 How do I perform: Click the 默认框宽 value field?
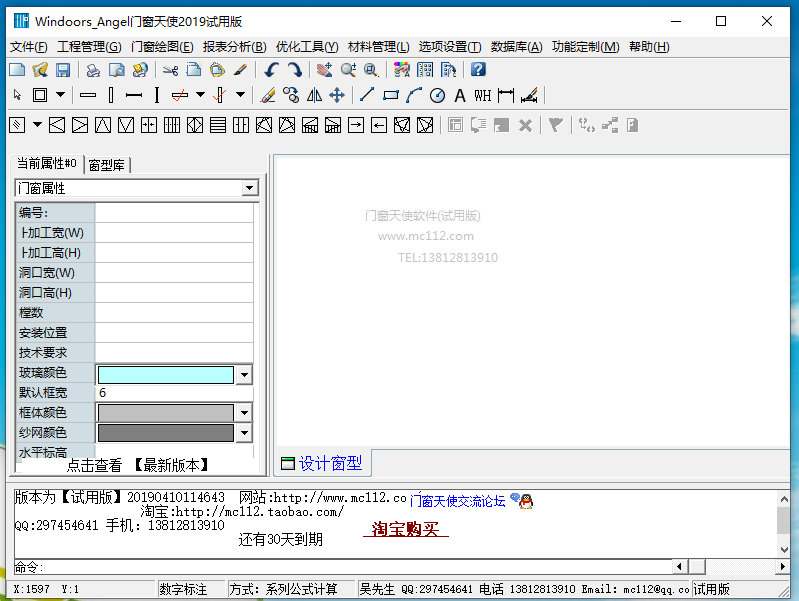tap(174, 393)
